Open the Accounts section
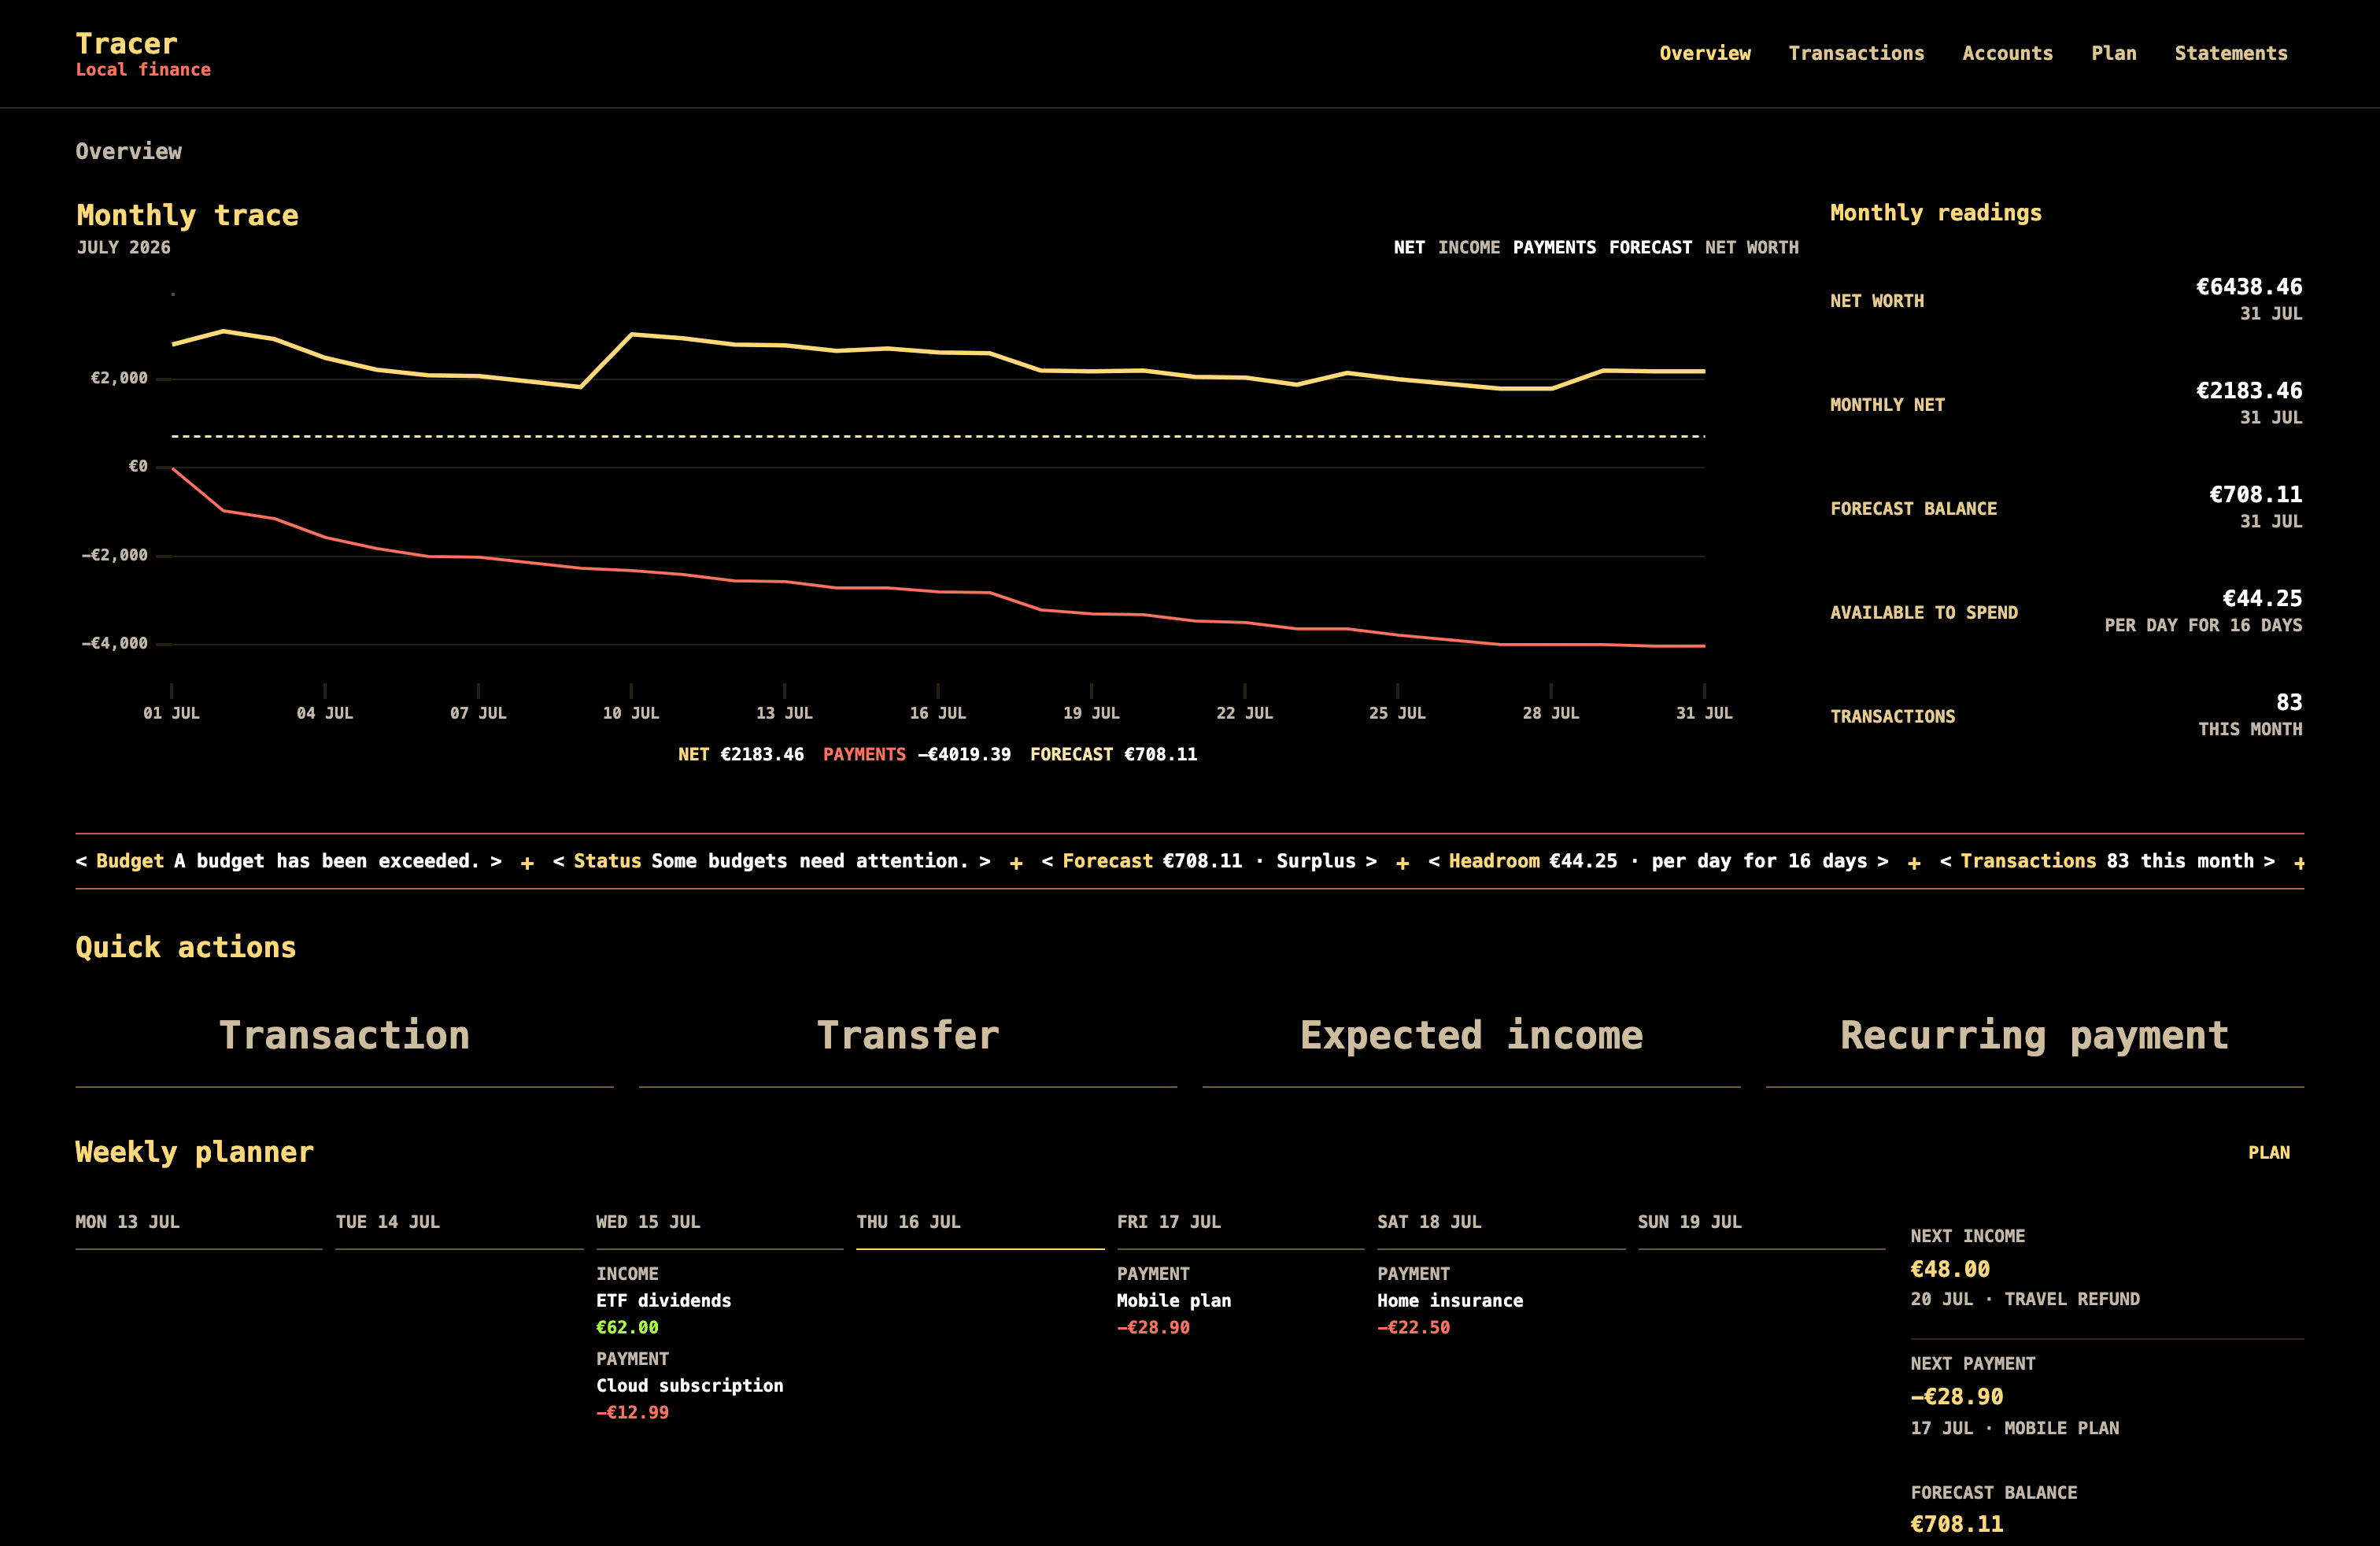2380x1546 pixels. click(x=2007, y=53)
